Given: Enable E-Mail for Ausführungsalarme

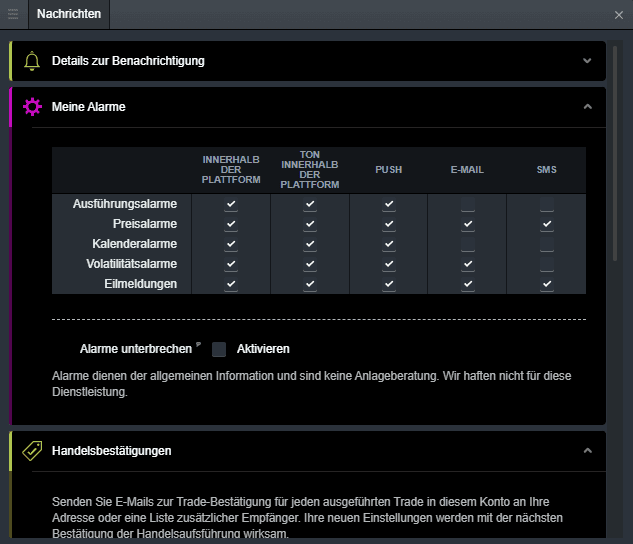Looking at the screenshot, I should (x=467, y=205).
